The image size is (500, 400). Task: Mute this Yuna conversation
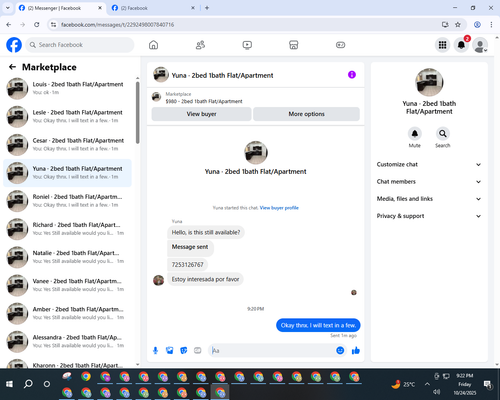tap(415, 134)
